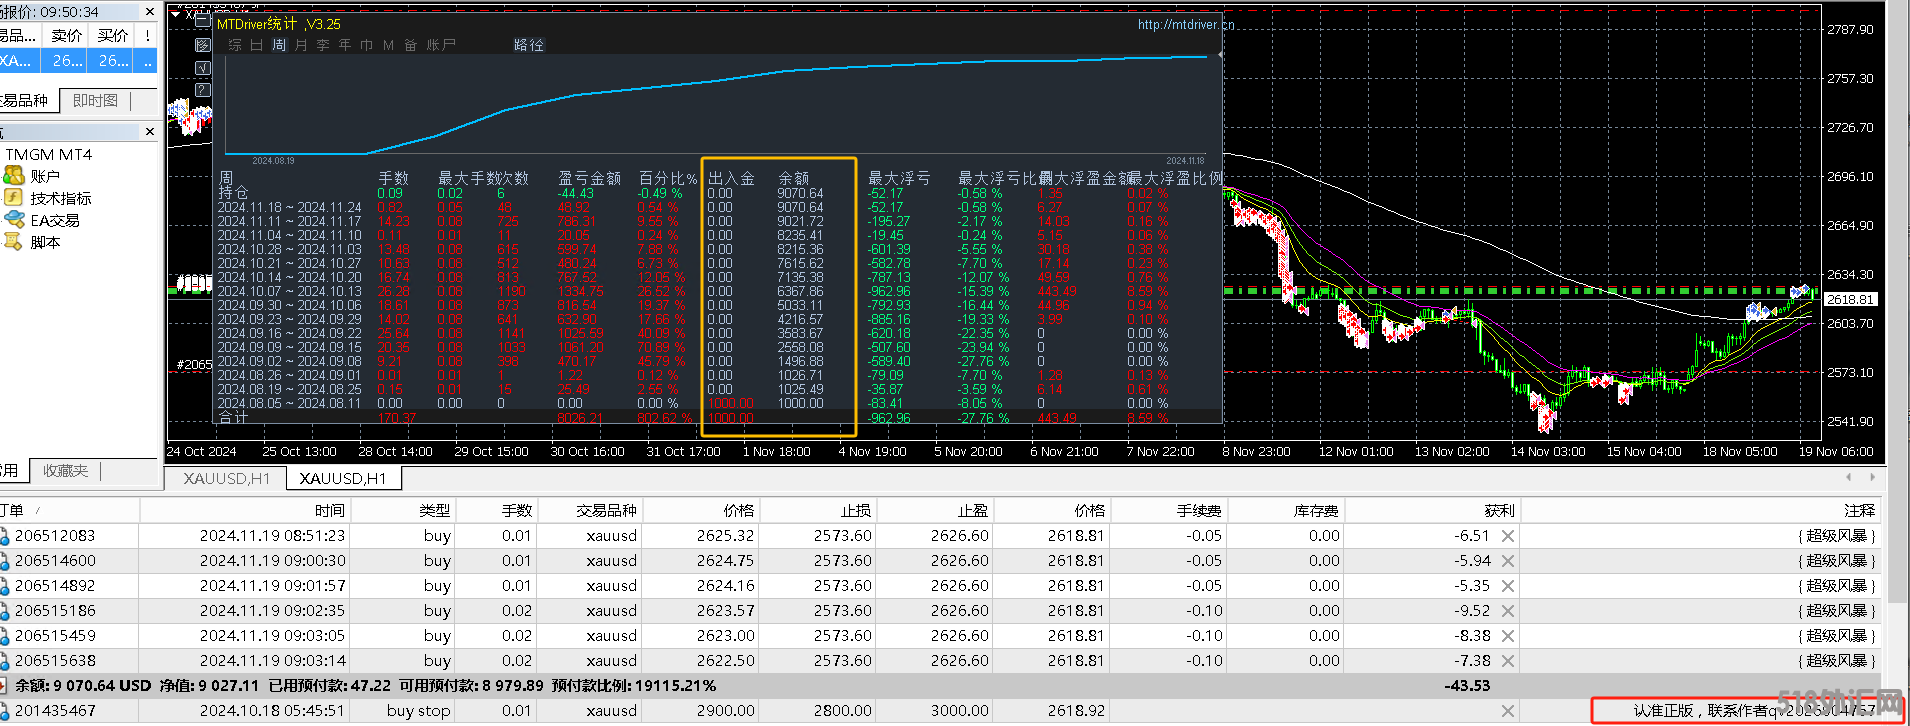Click the 出入金 column header in MTDriver

tap(732, 178)
